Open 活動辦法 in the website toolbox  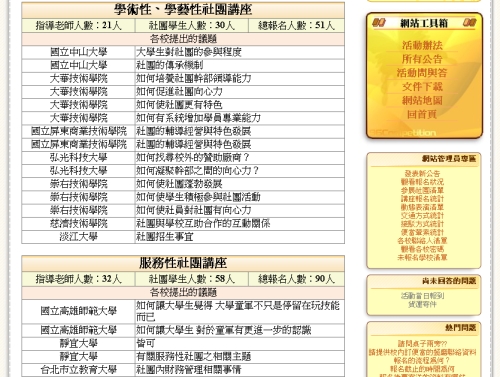(422, 45)
